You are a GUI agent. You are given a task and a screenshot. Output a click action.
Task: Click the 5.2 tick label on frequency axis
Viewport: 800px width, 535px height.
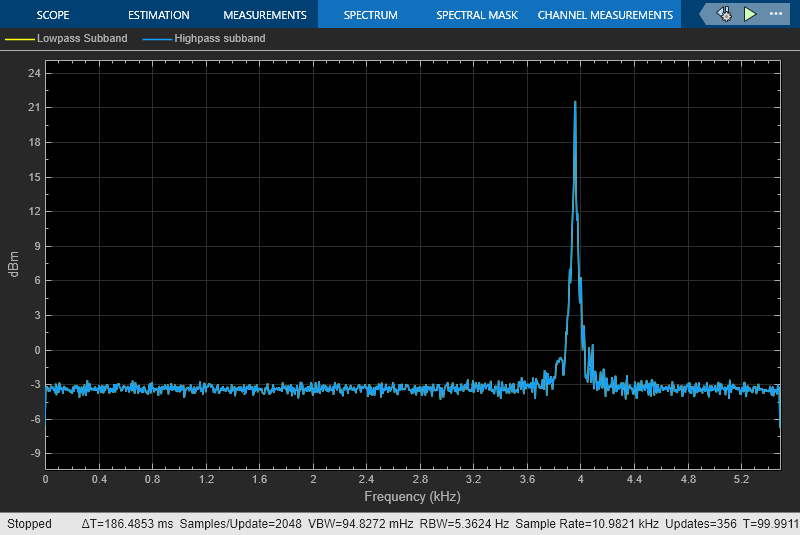741,479
